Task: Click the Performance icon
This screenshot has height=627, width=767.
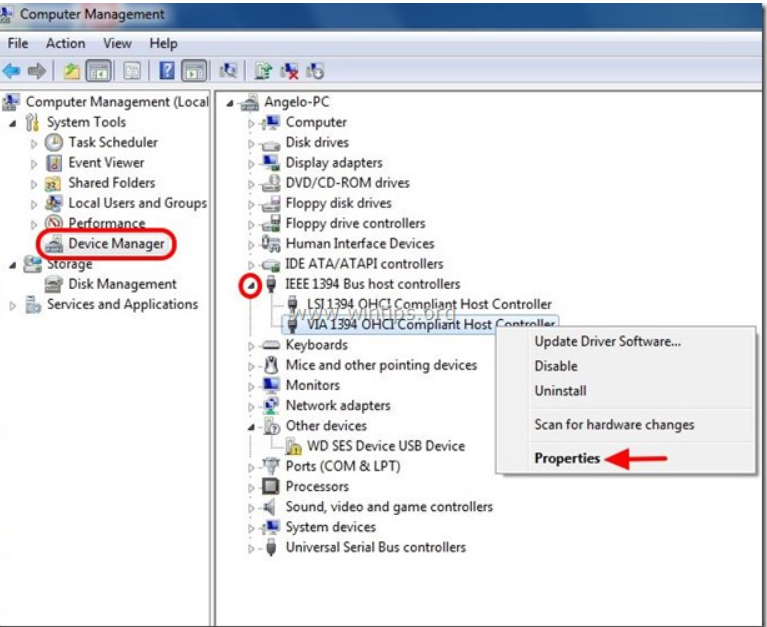Action: click(x=54, y=223)
